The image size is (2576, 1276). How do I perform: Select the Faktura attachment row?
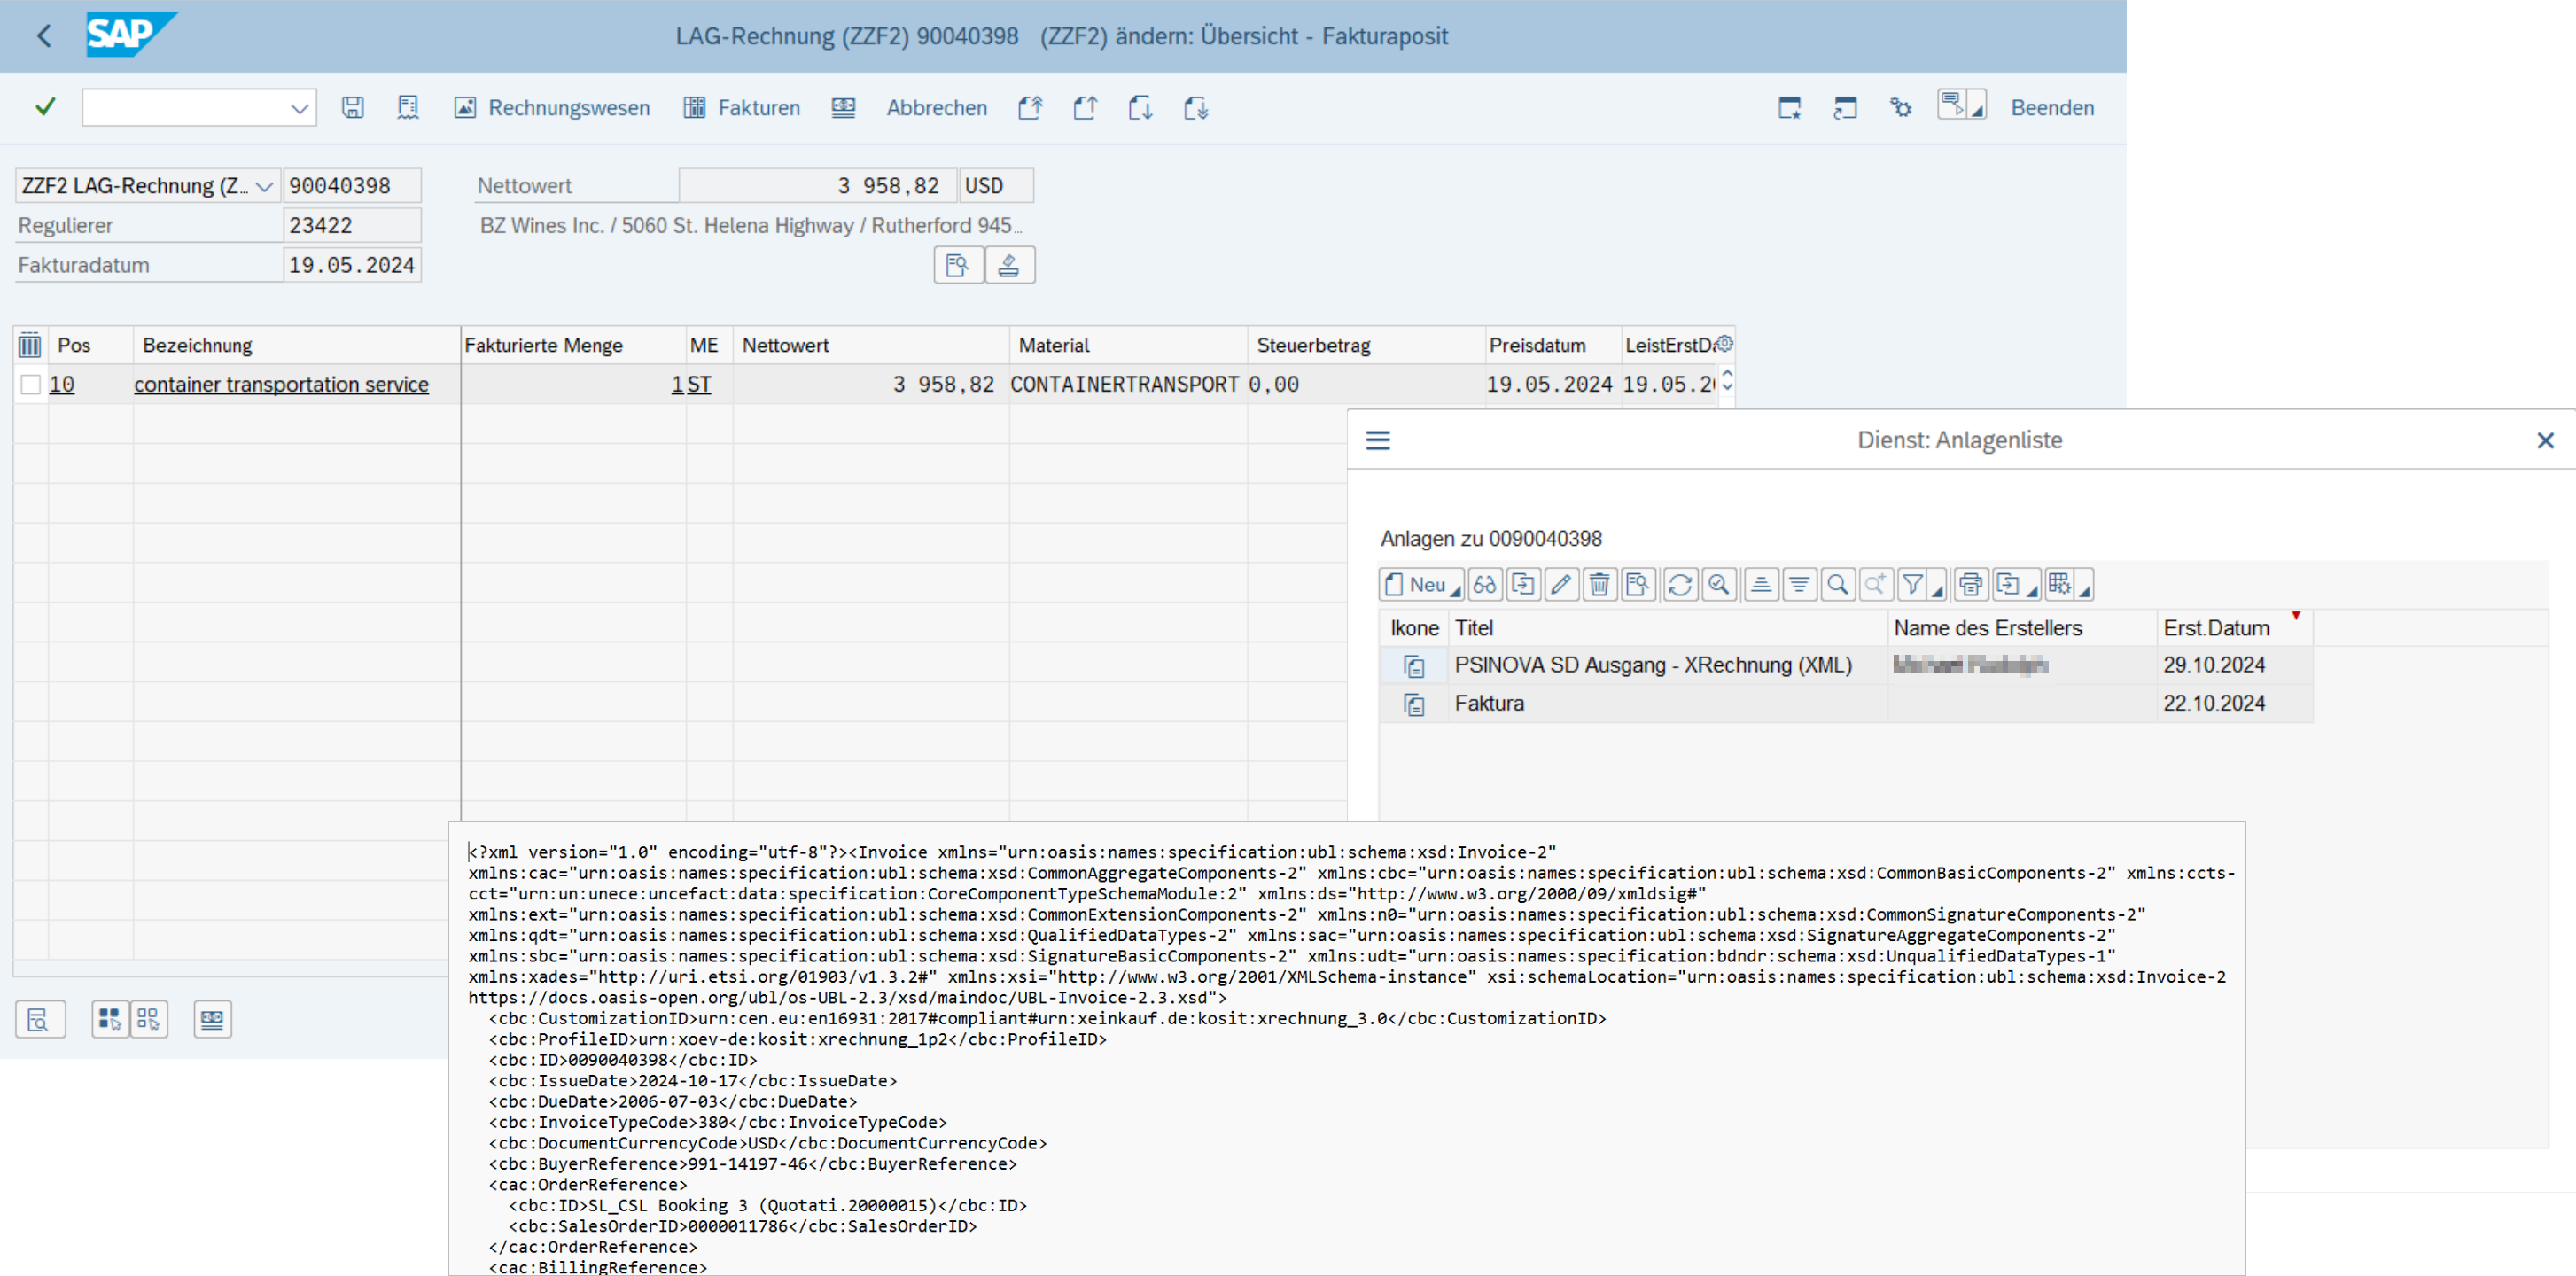[1846, 704]
